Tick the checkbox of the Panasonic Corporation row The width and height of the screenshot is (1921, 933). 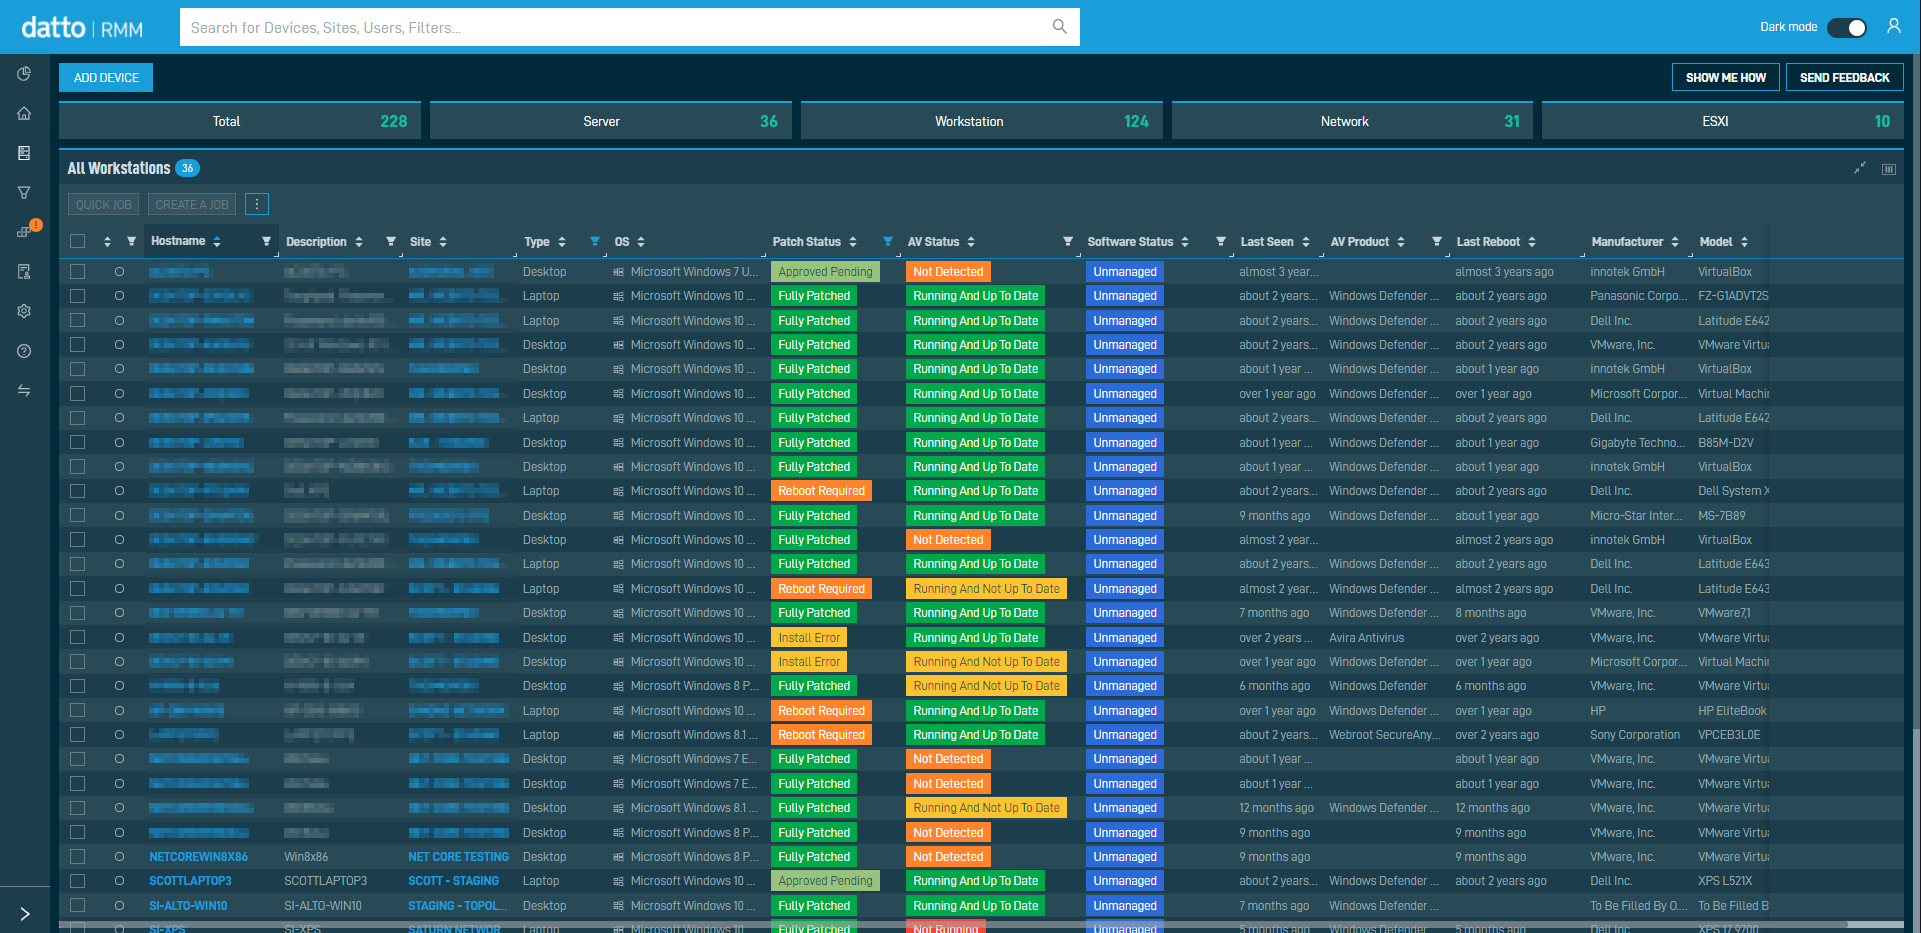[x=77, y=296]
